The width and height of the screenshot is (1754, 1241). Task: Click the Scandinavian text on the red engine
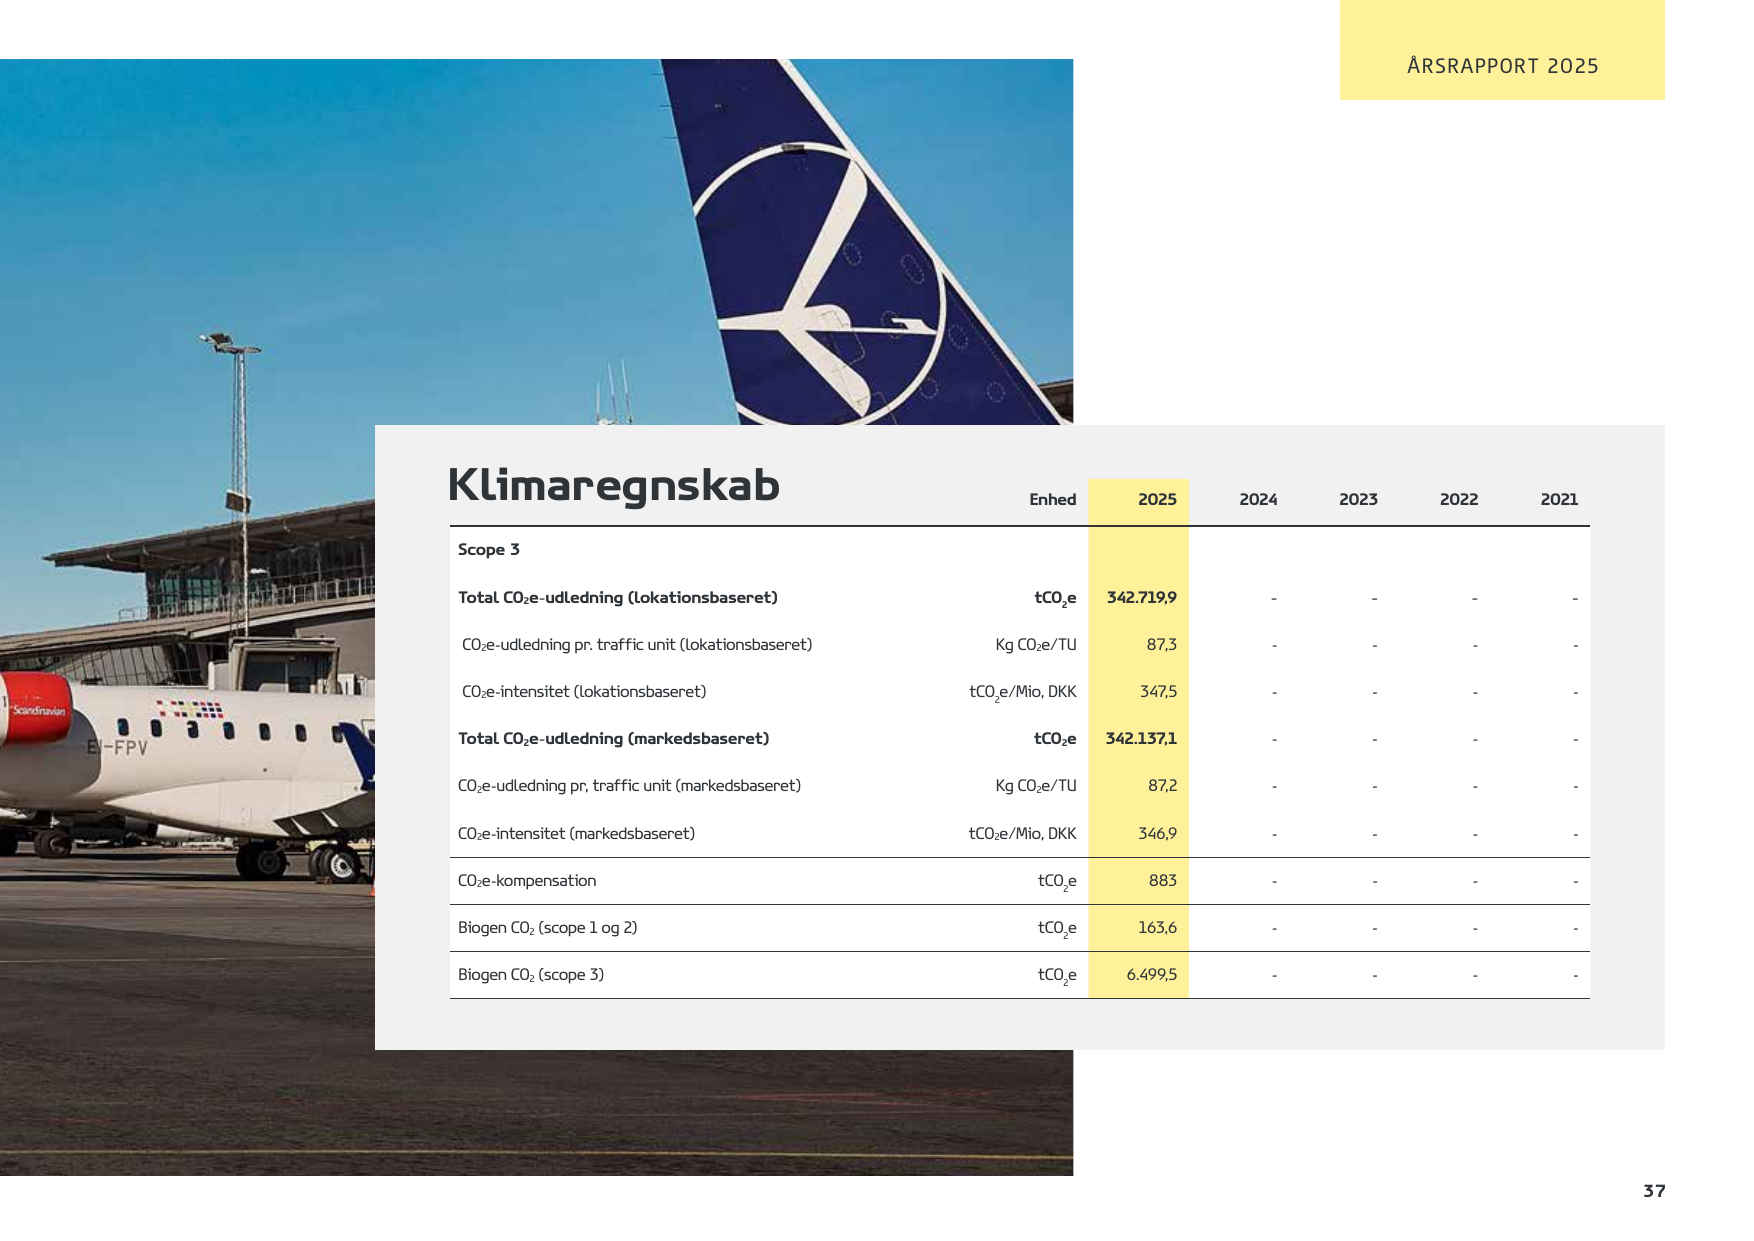[40, 711]
